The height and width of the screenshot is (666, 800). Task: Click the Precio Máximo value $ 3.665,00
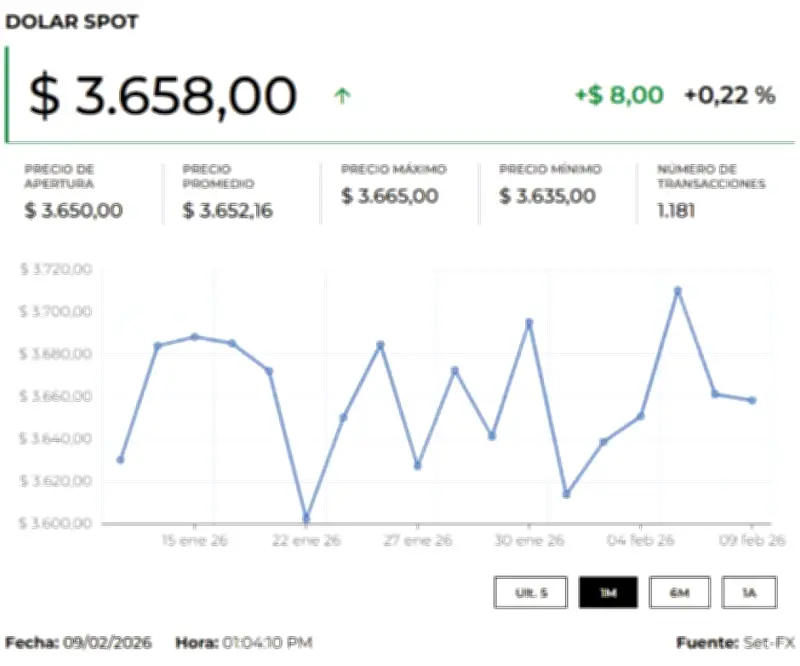[x=389, y=196]
